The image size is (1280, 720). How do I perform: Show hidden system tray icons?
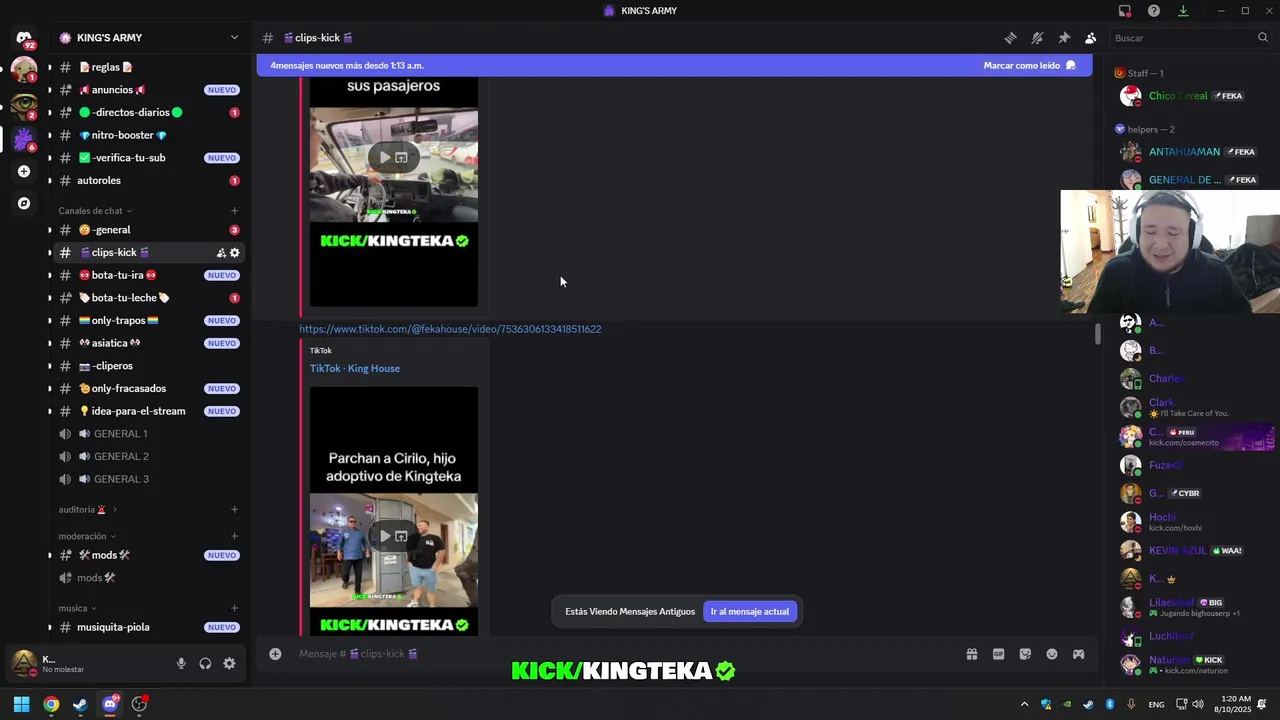(x=1024, y=704)
